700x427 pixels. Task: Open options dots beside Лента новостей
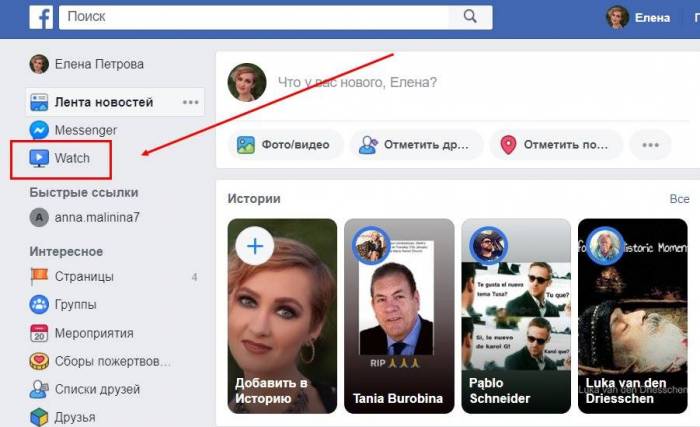190,102
